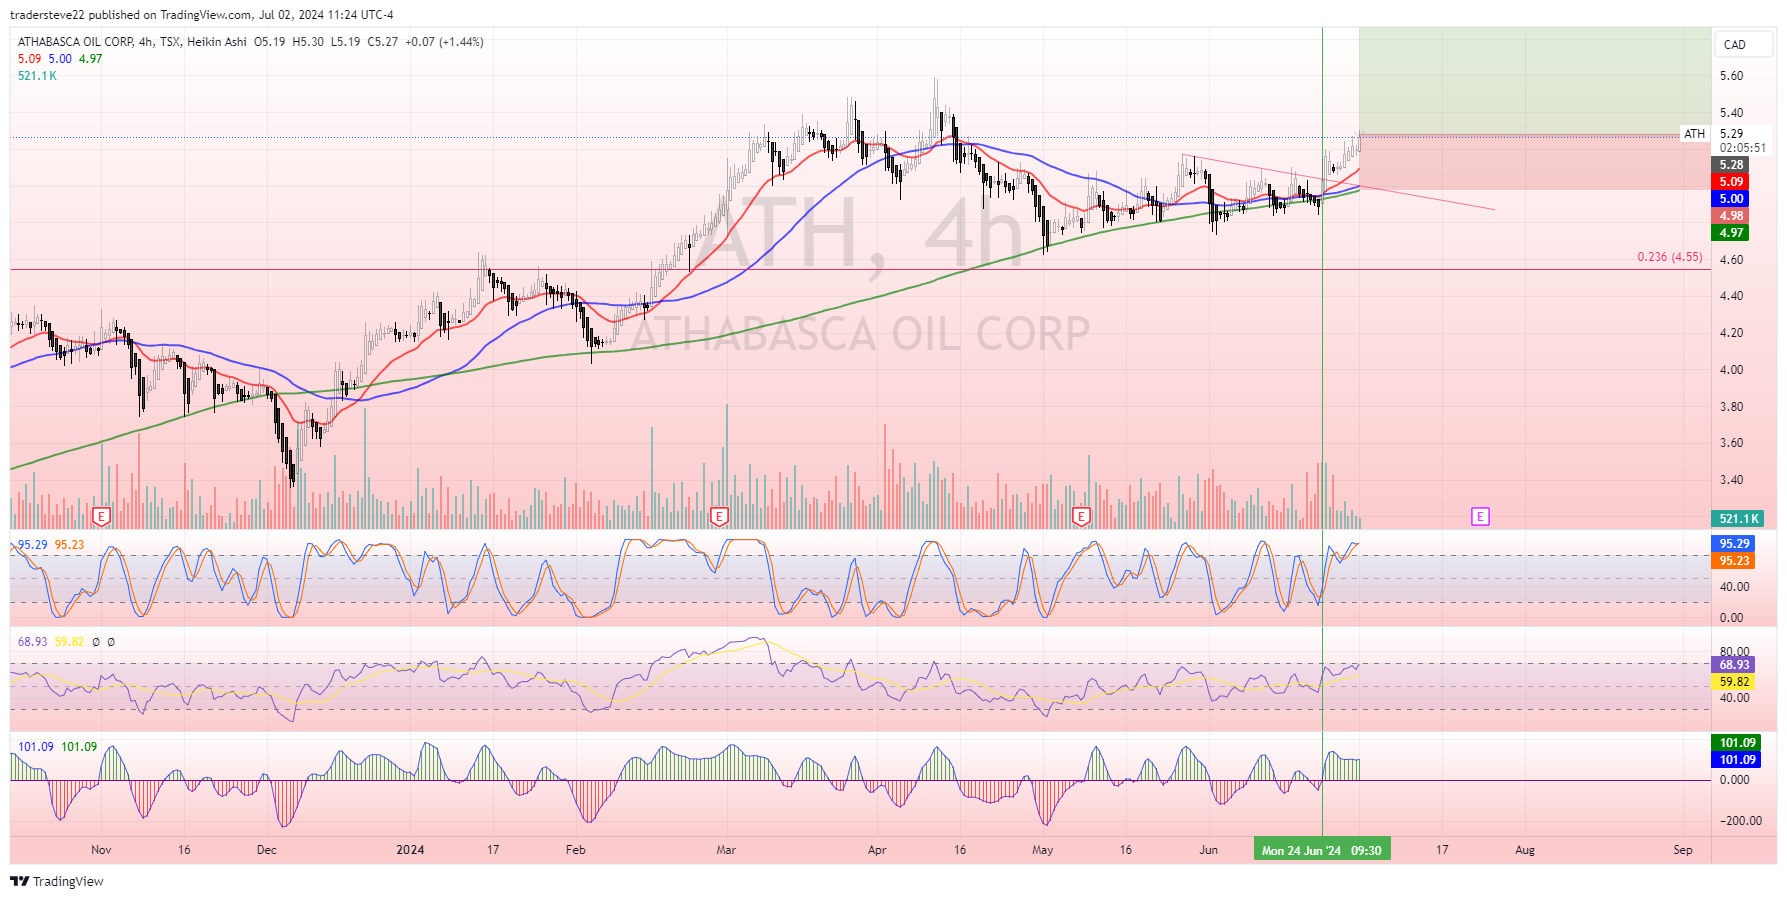Select the green profit target zone of long position
1787x899 pixels.
[x=1534, y=81]
